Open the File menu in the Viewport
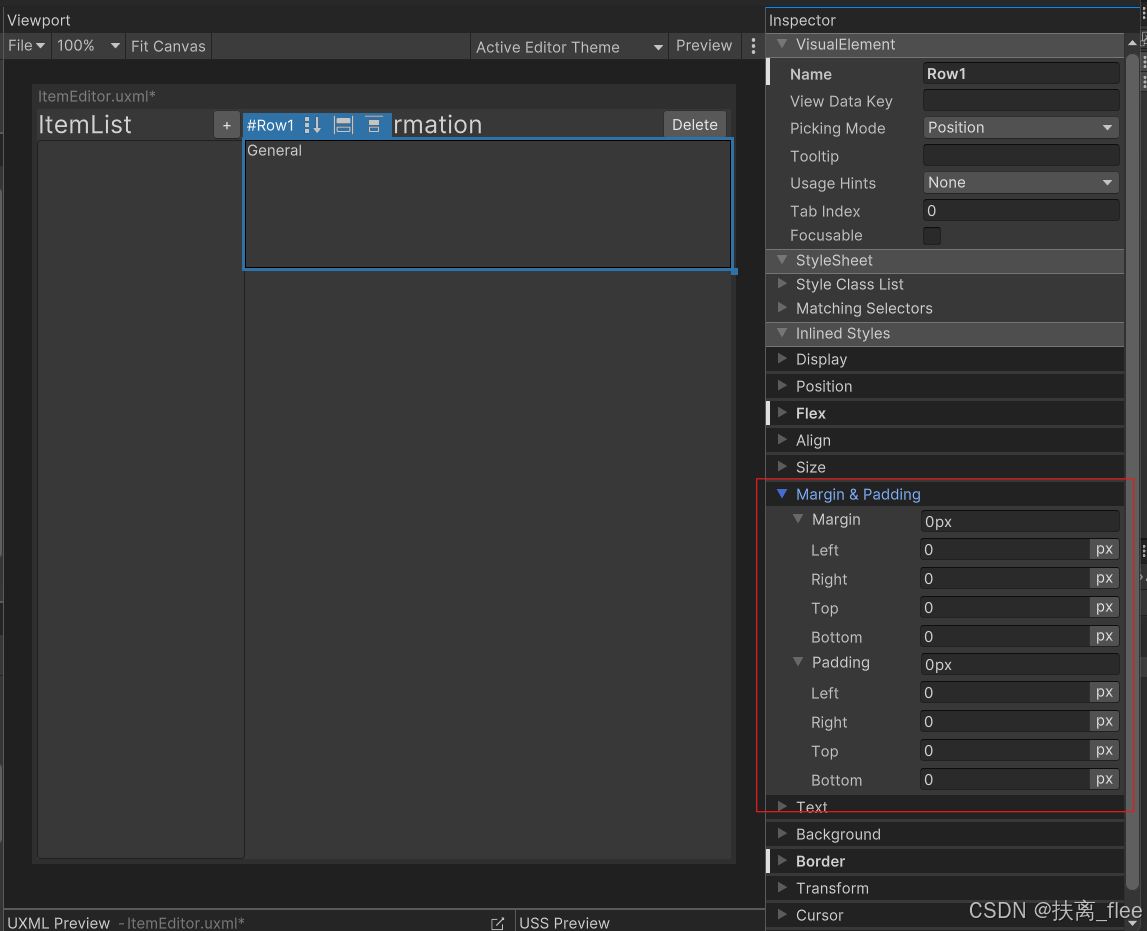 [26, 45]
